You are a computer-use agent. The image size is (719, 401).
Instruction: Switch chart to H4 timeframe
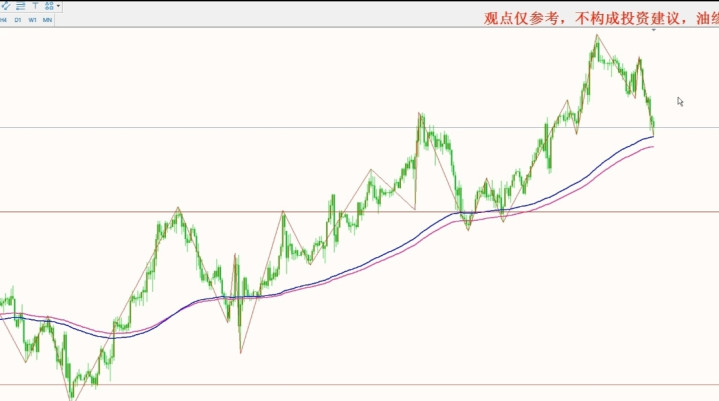coord(3,20)
